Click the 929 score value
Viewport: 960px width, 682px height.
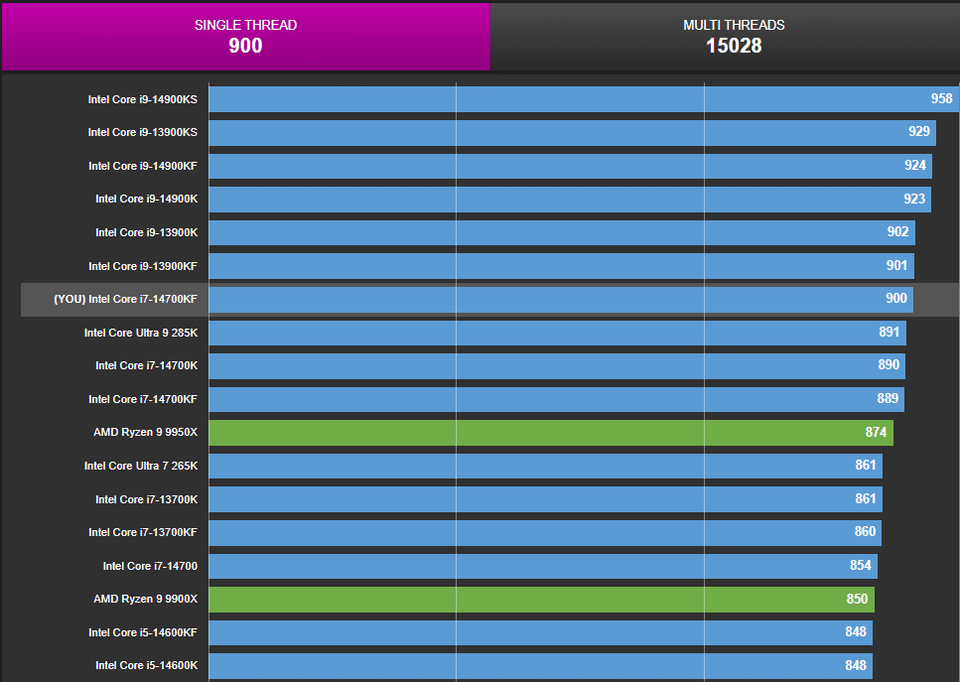pyautogui.click(x=919, y=132)
